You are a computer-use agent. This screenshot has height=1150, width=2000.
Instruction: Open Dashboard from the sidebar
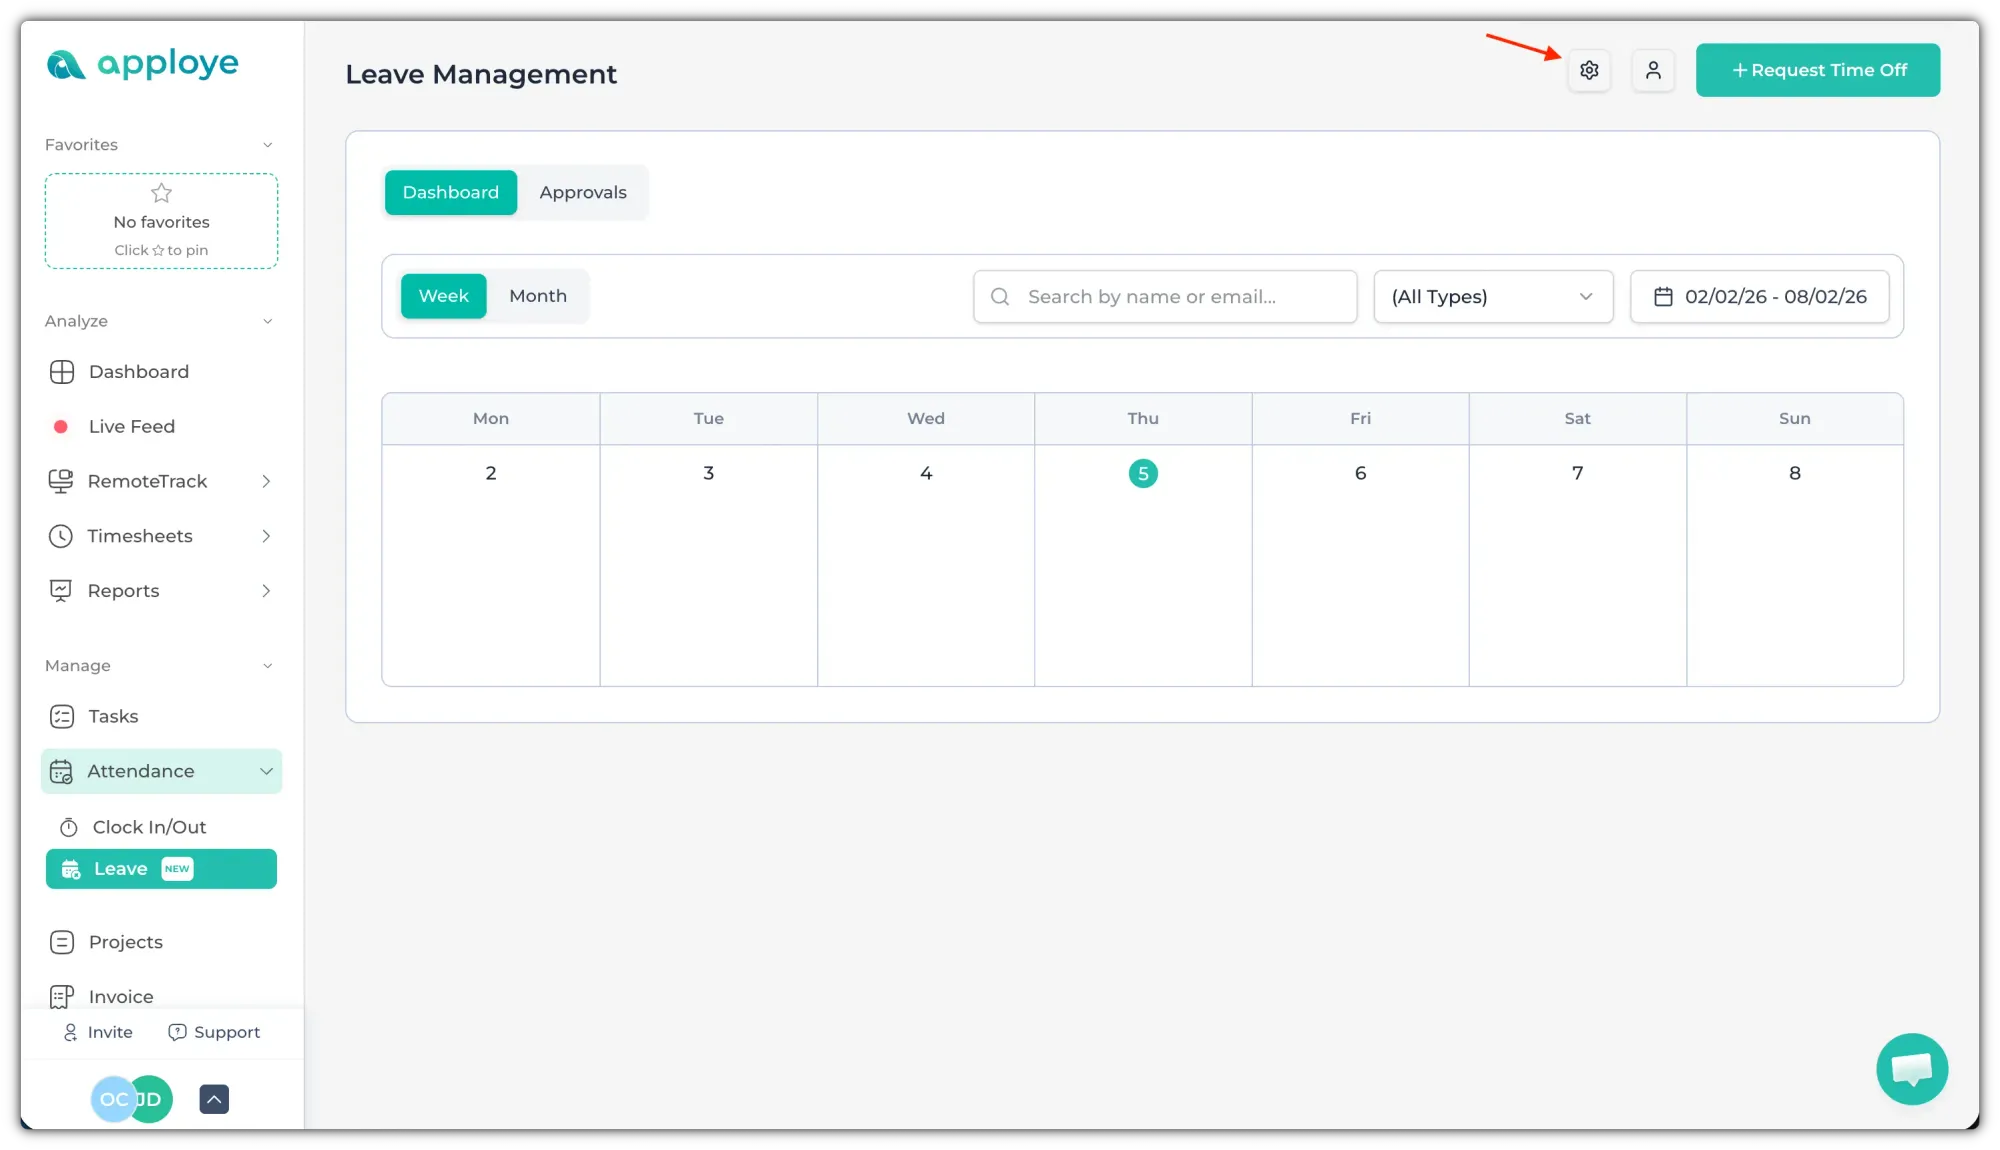click(138, 372)
